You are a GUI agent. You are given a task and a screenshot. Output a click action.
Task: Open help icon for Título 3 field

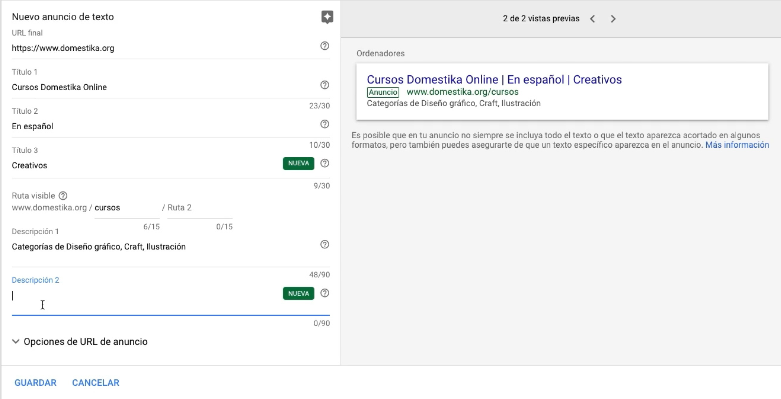click(324, 163)
